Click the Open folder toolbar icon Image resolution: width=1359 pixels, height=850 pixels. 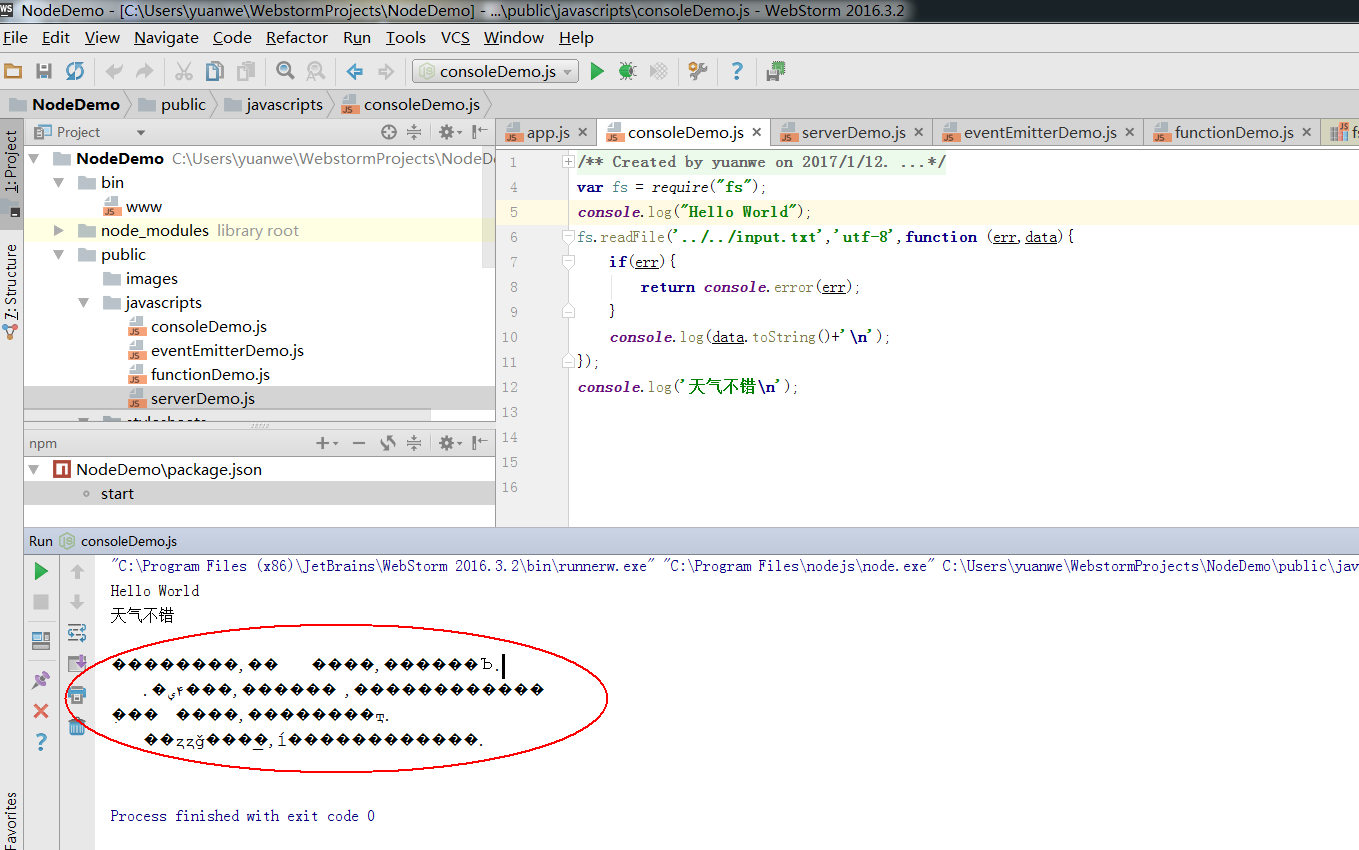coord(13,71)
